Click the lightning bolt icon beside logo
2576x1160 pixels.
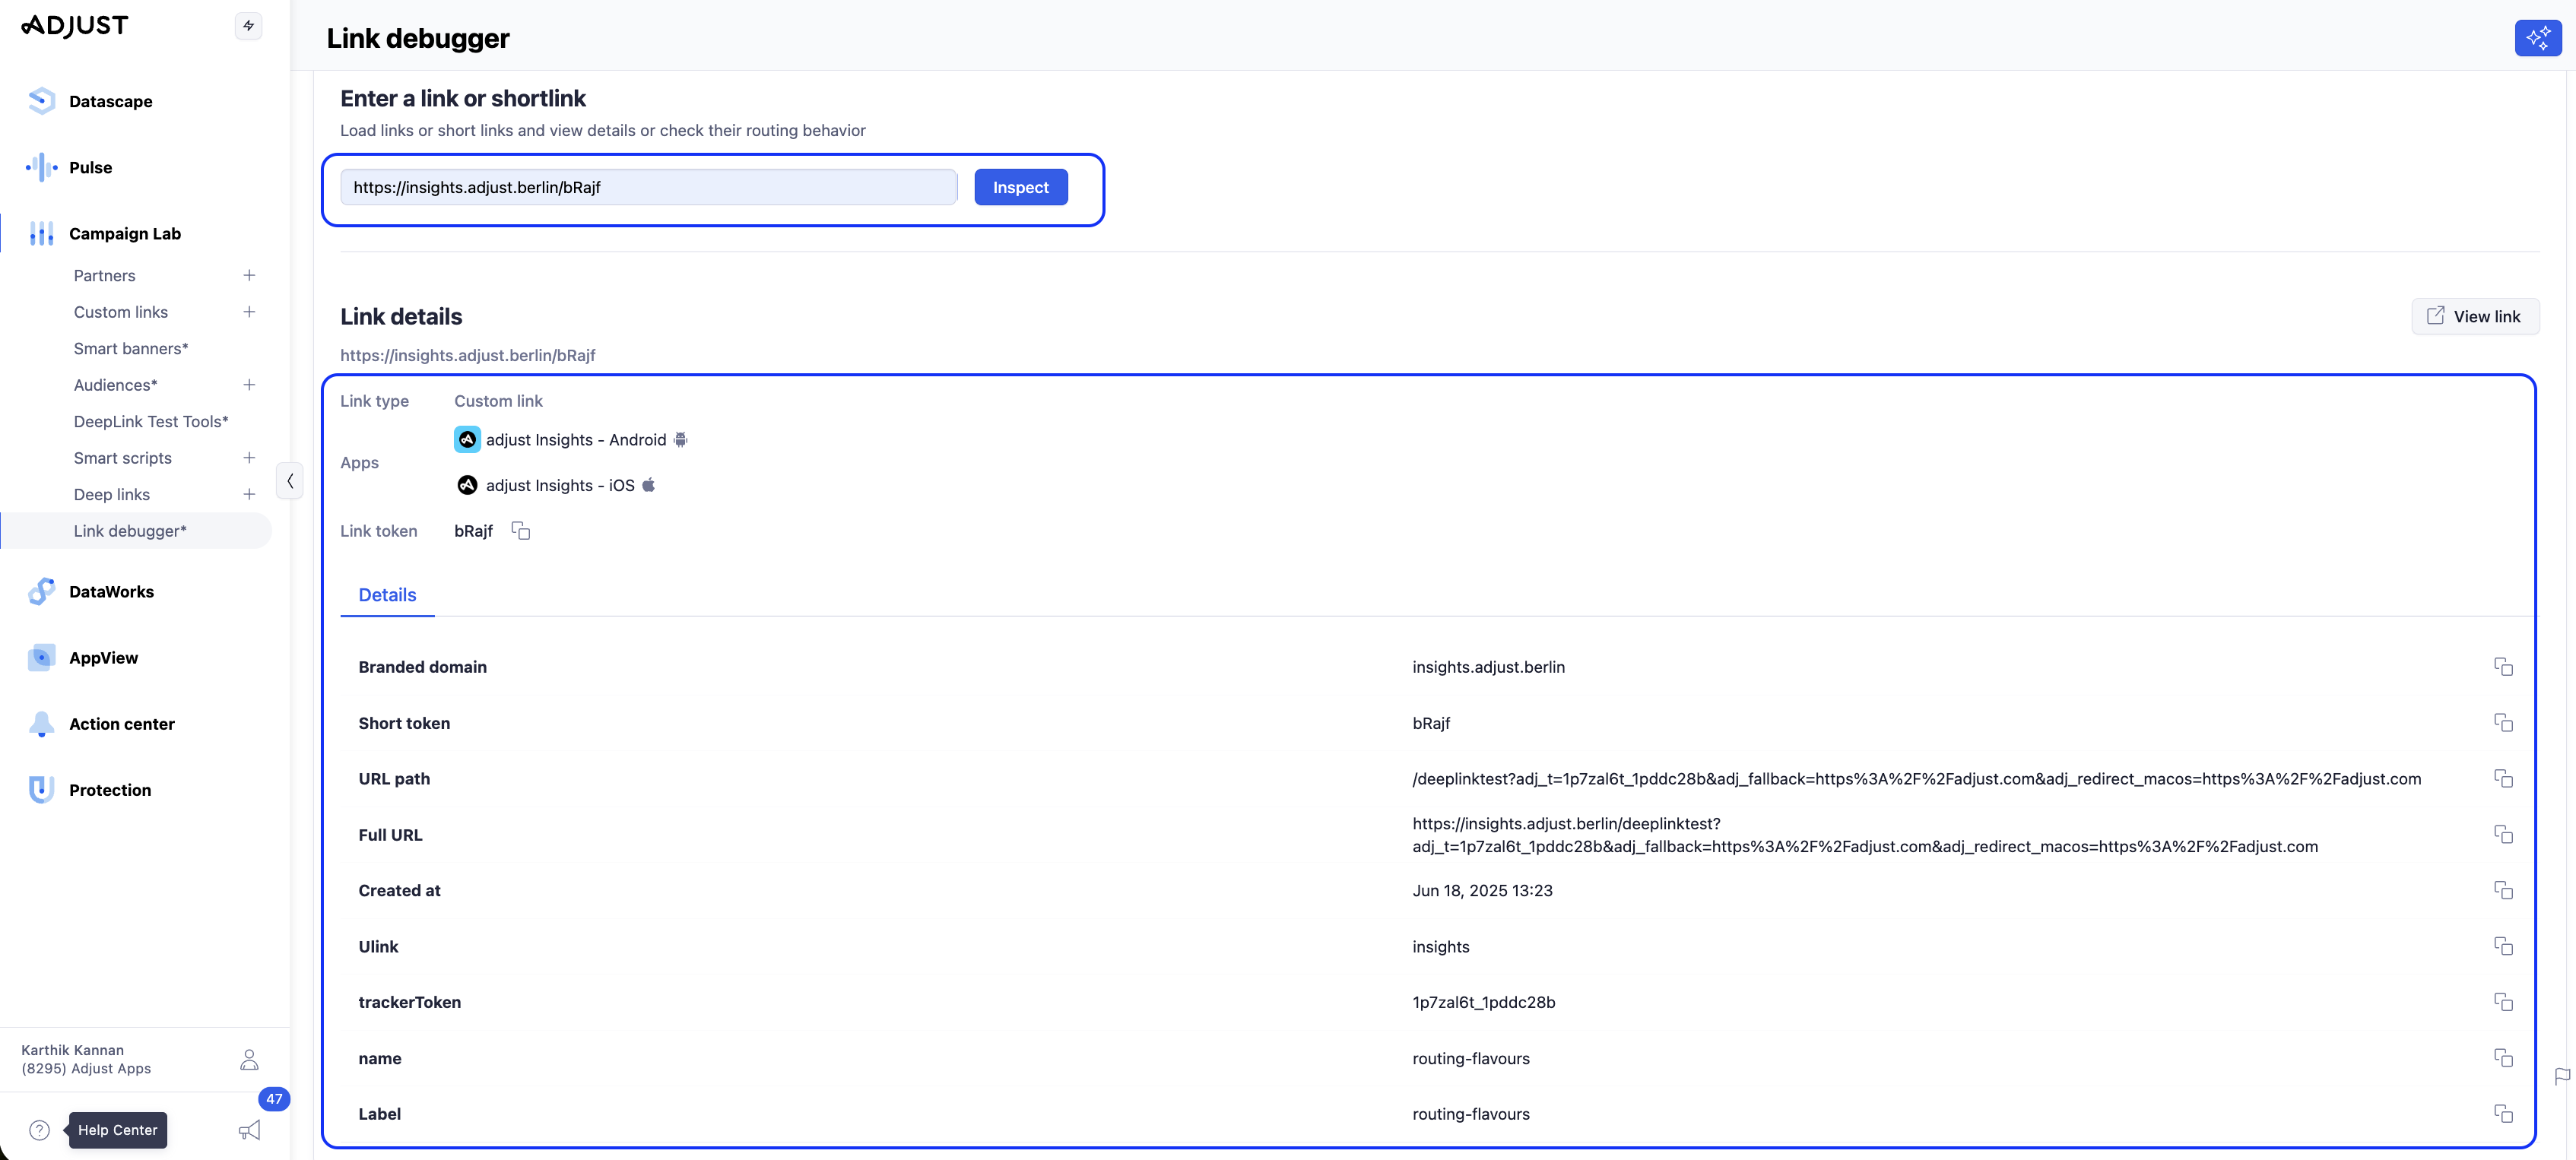coord(248,26)
